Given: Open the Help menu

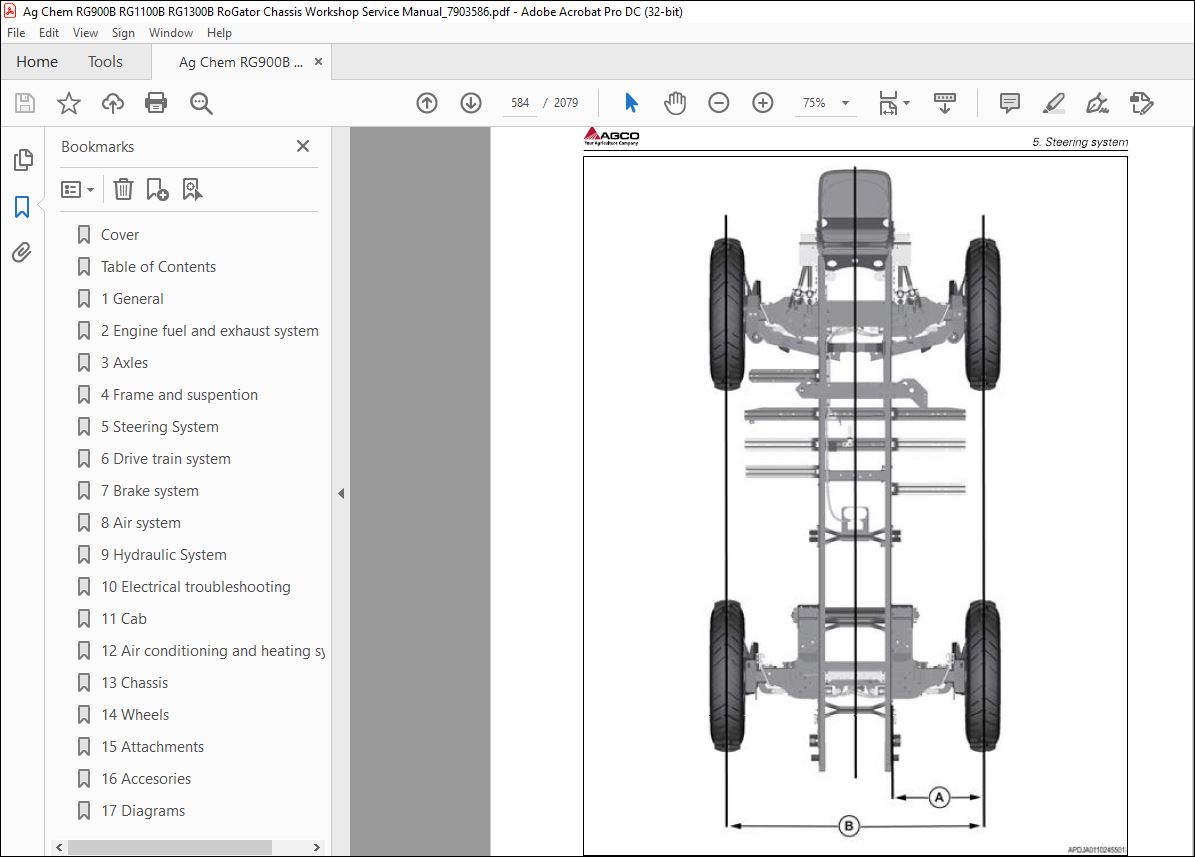Looking at the screenshot, I should (x=219, y=33).
